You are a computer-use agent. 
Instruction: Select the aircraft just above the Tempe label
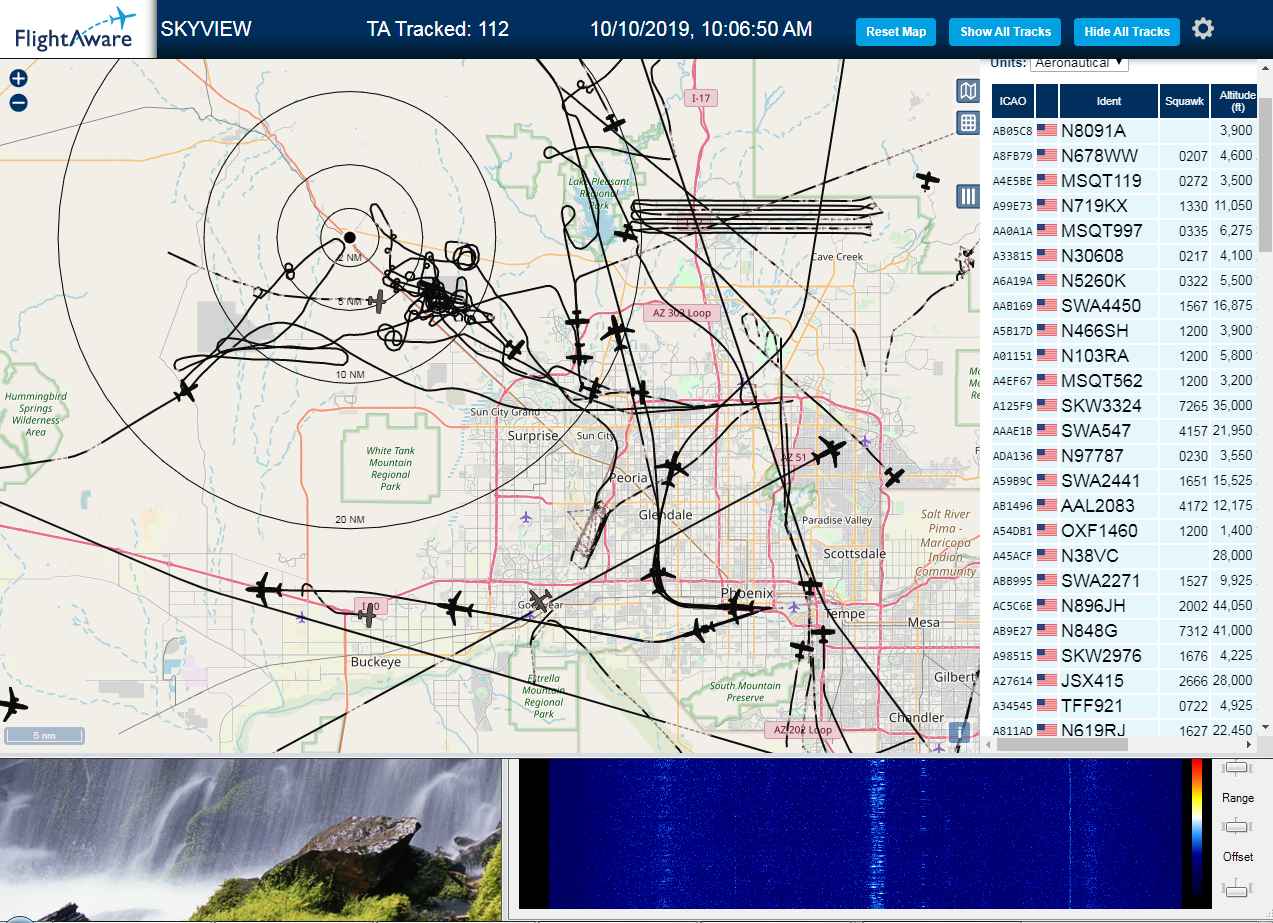pos(810,583)
